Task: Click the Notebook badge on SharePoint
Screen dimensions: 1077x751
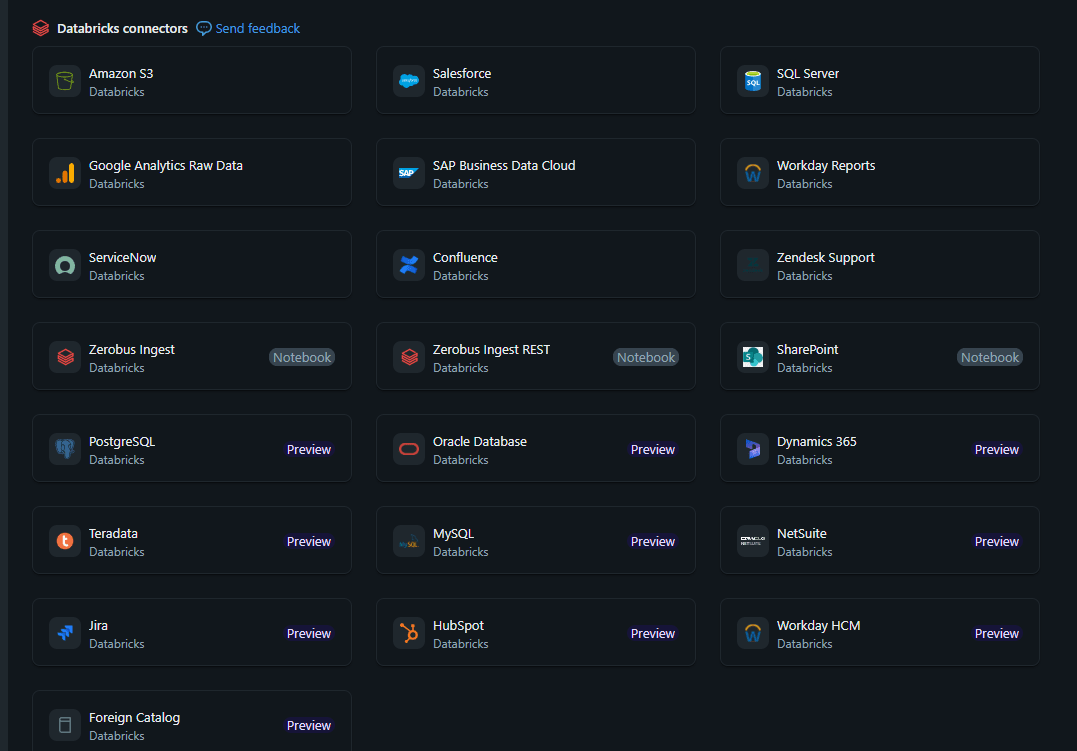Action: point(990,357)
